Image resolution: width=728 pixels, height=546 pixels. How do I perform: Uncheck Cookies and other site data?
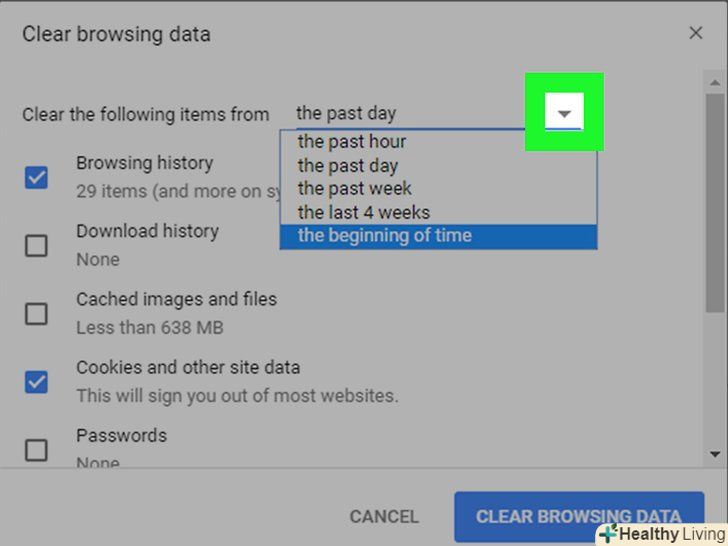pyautogui.click(x=36, y=381)
